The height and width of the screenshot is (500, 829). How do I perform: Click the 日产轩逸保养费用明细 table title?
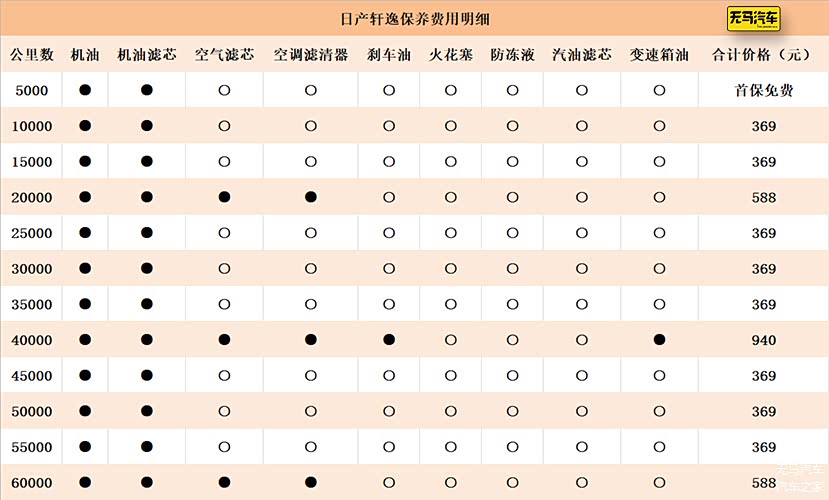(x=415, y=19)
